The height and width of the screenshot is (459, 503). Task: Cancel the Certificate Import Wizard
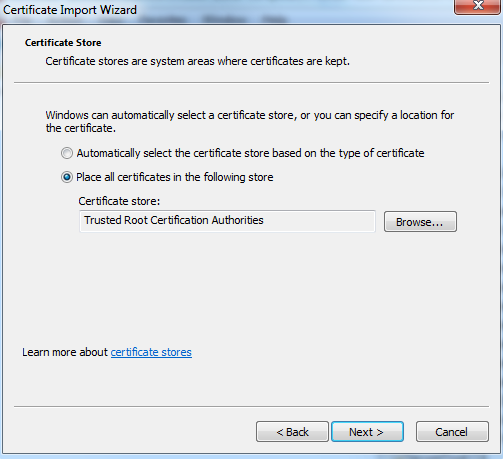tap(452, 432)
